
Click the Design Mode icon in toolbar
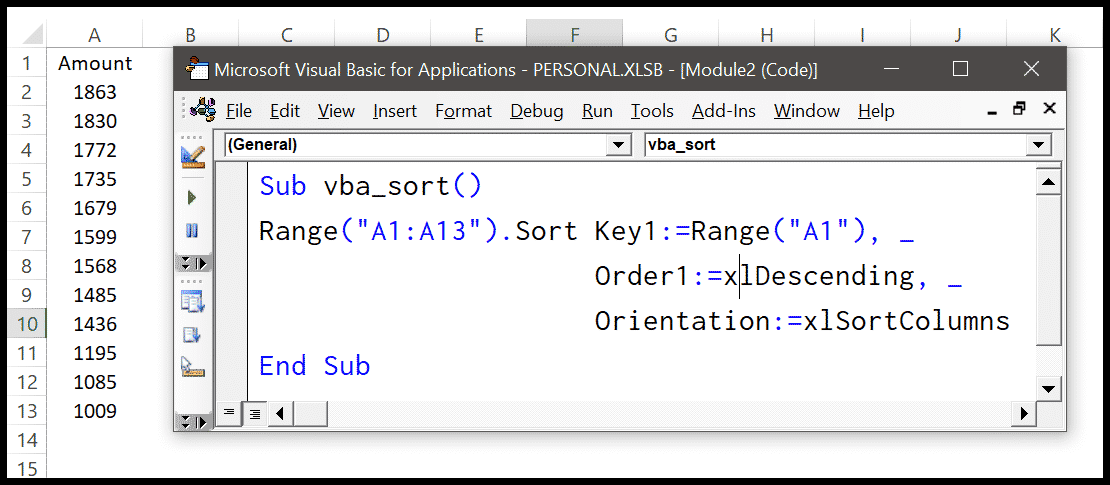point(193,156)
